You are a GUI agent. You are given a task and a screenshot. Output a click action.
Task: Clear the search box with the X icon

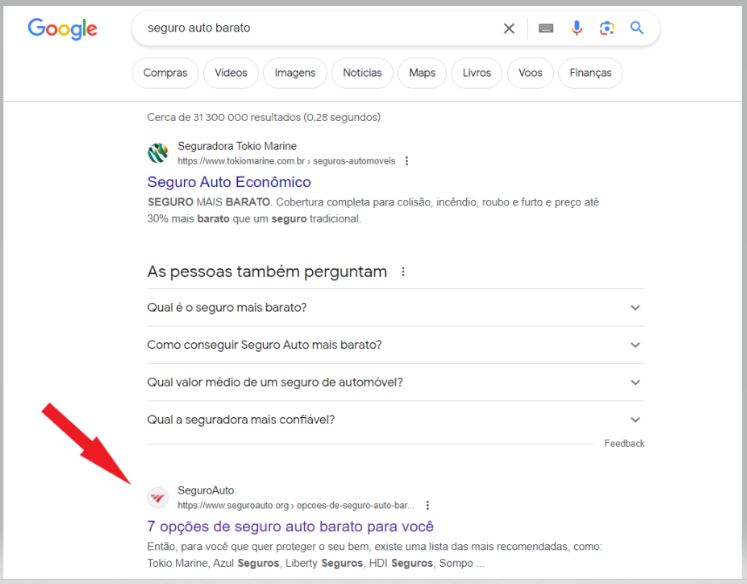(x=509, y=29)
